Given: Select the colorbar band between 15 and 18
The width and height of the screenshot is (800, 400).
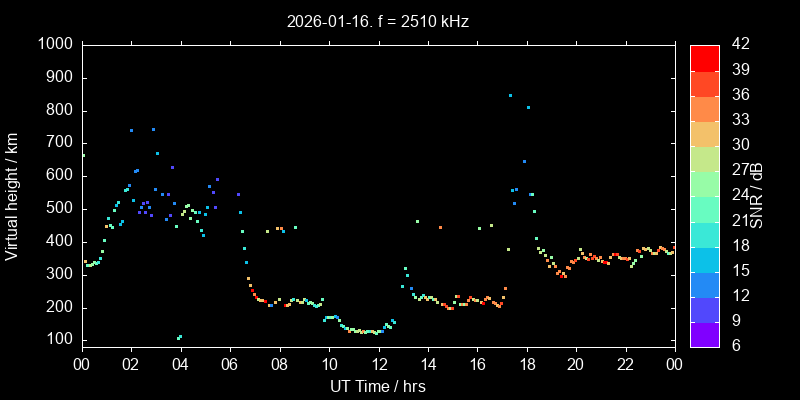Looking at the screenshot, I should [705, 258].
